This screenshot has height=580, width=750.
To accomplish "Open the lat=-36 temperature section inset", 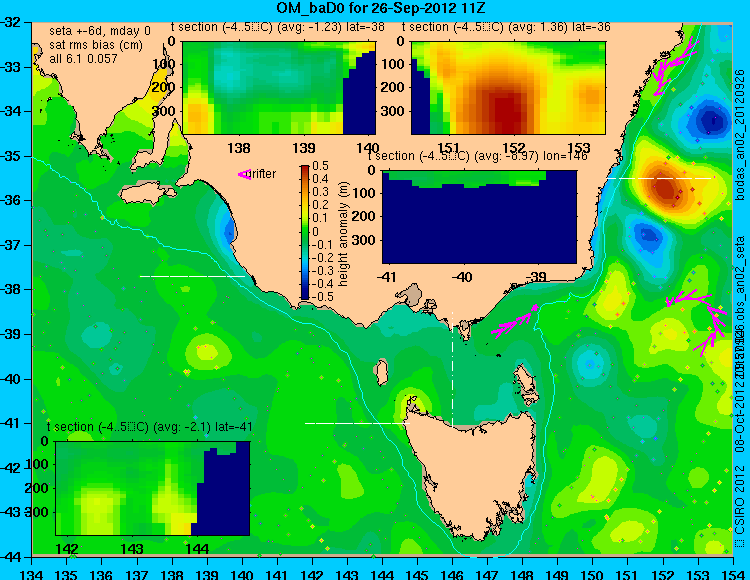I will tap(508, 88).
